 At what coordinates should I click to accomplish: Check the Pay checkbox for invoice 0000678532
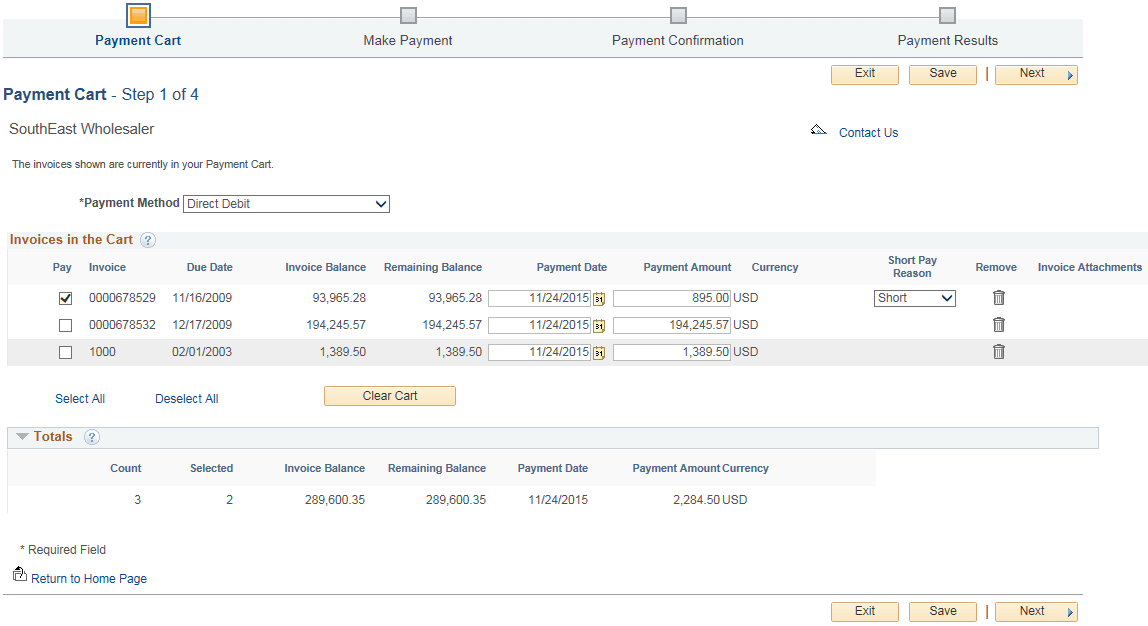pyautogui.click(x=65, y=324)
